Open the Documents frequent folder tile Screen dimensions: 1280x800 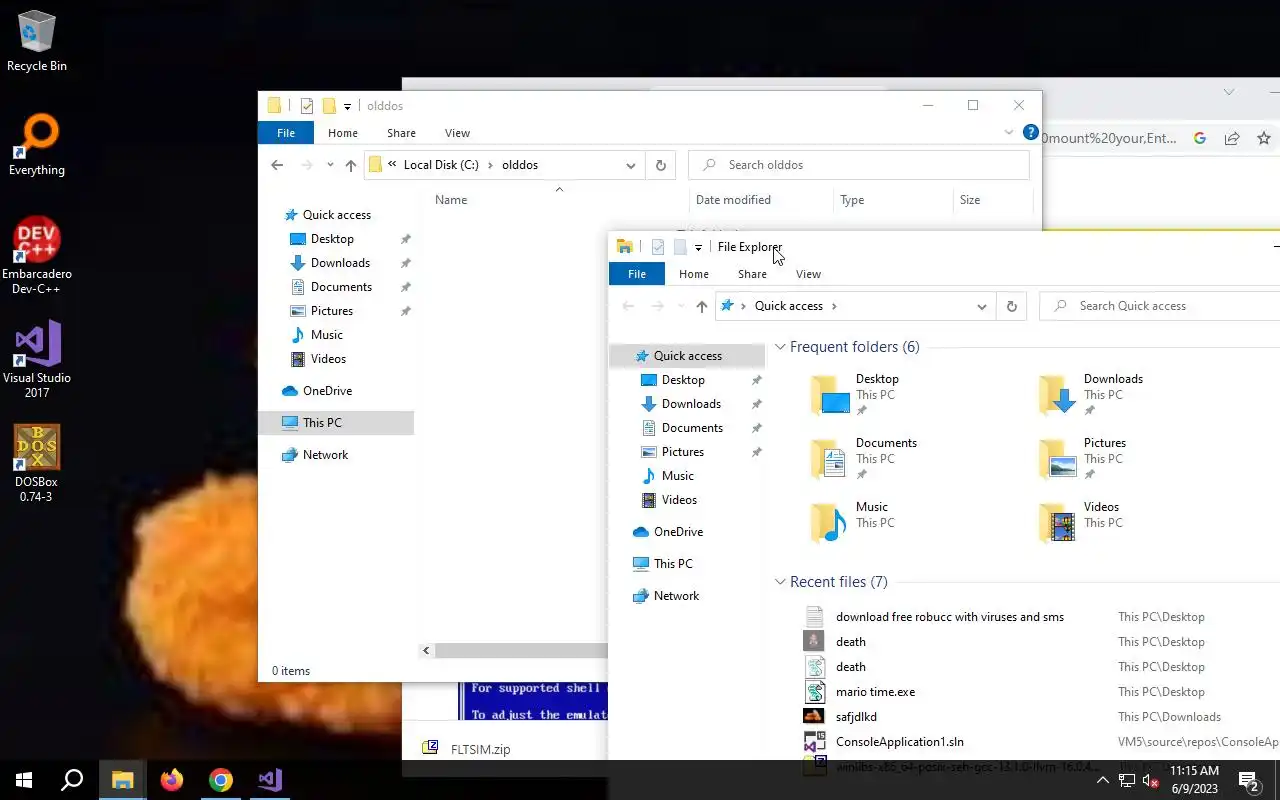[862, 459]
